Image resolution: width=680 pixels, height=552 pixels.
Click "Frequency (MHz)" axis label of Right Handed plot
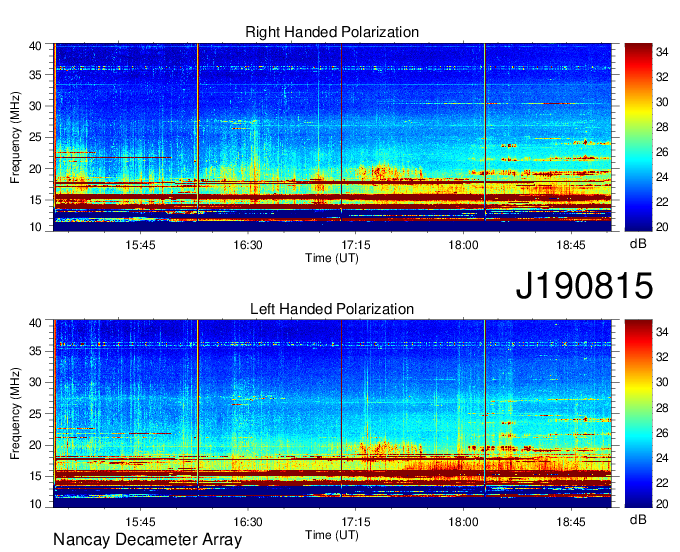pos(15,137)
